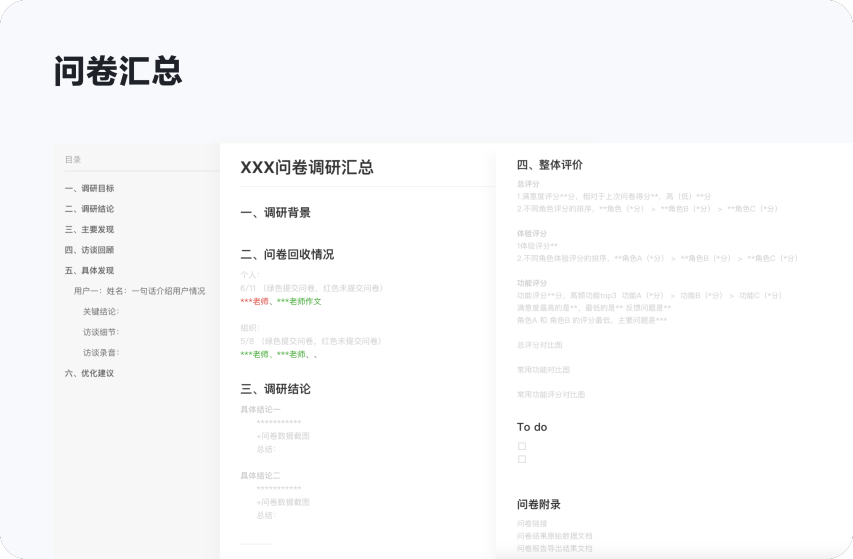This screenshot has height=559, width=853.
Task: Click the 问卷链接 line
Action: point(532,524)
